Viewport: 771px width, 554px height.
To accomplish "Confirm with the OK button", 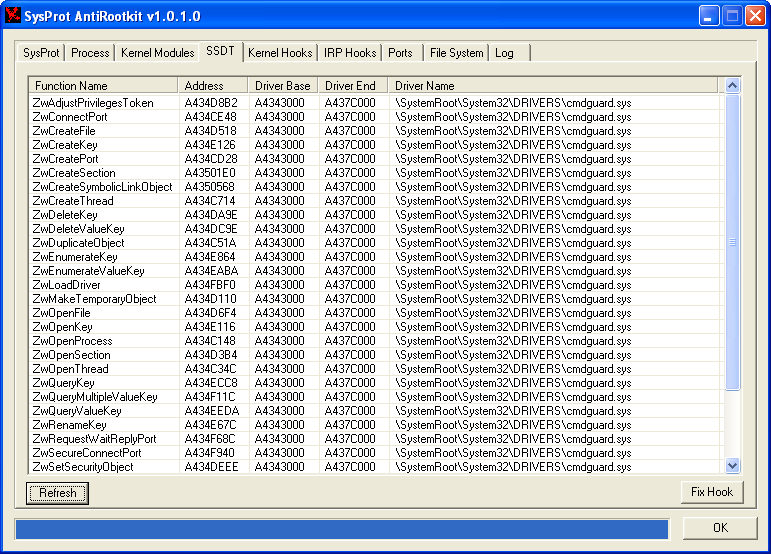I will 720,528.
